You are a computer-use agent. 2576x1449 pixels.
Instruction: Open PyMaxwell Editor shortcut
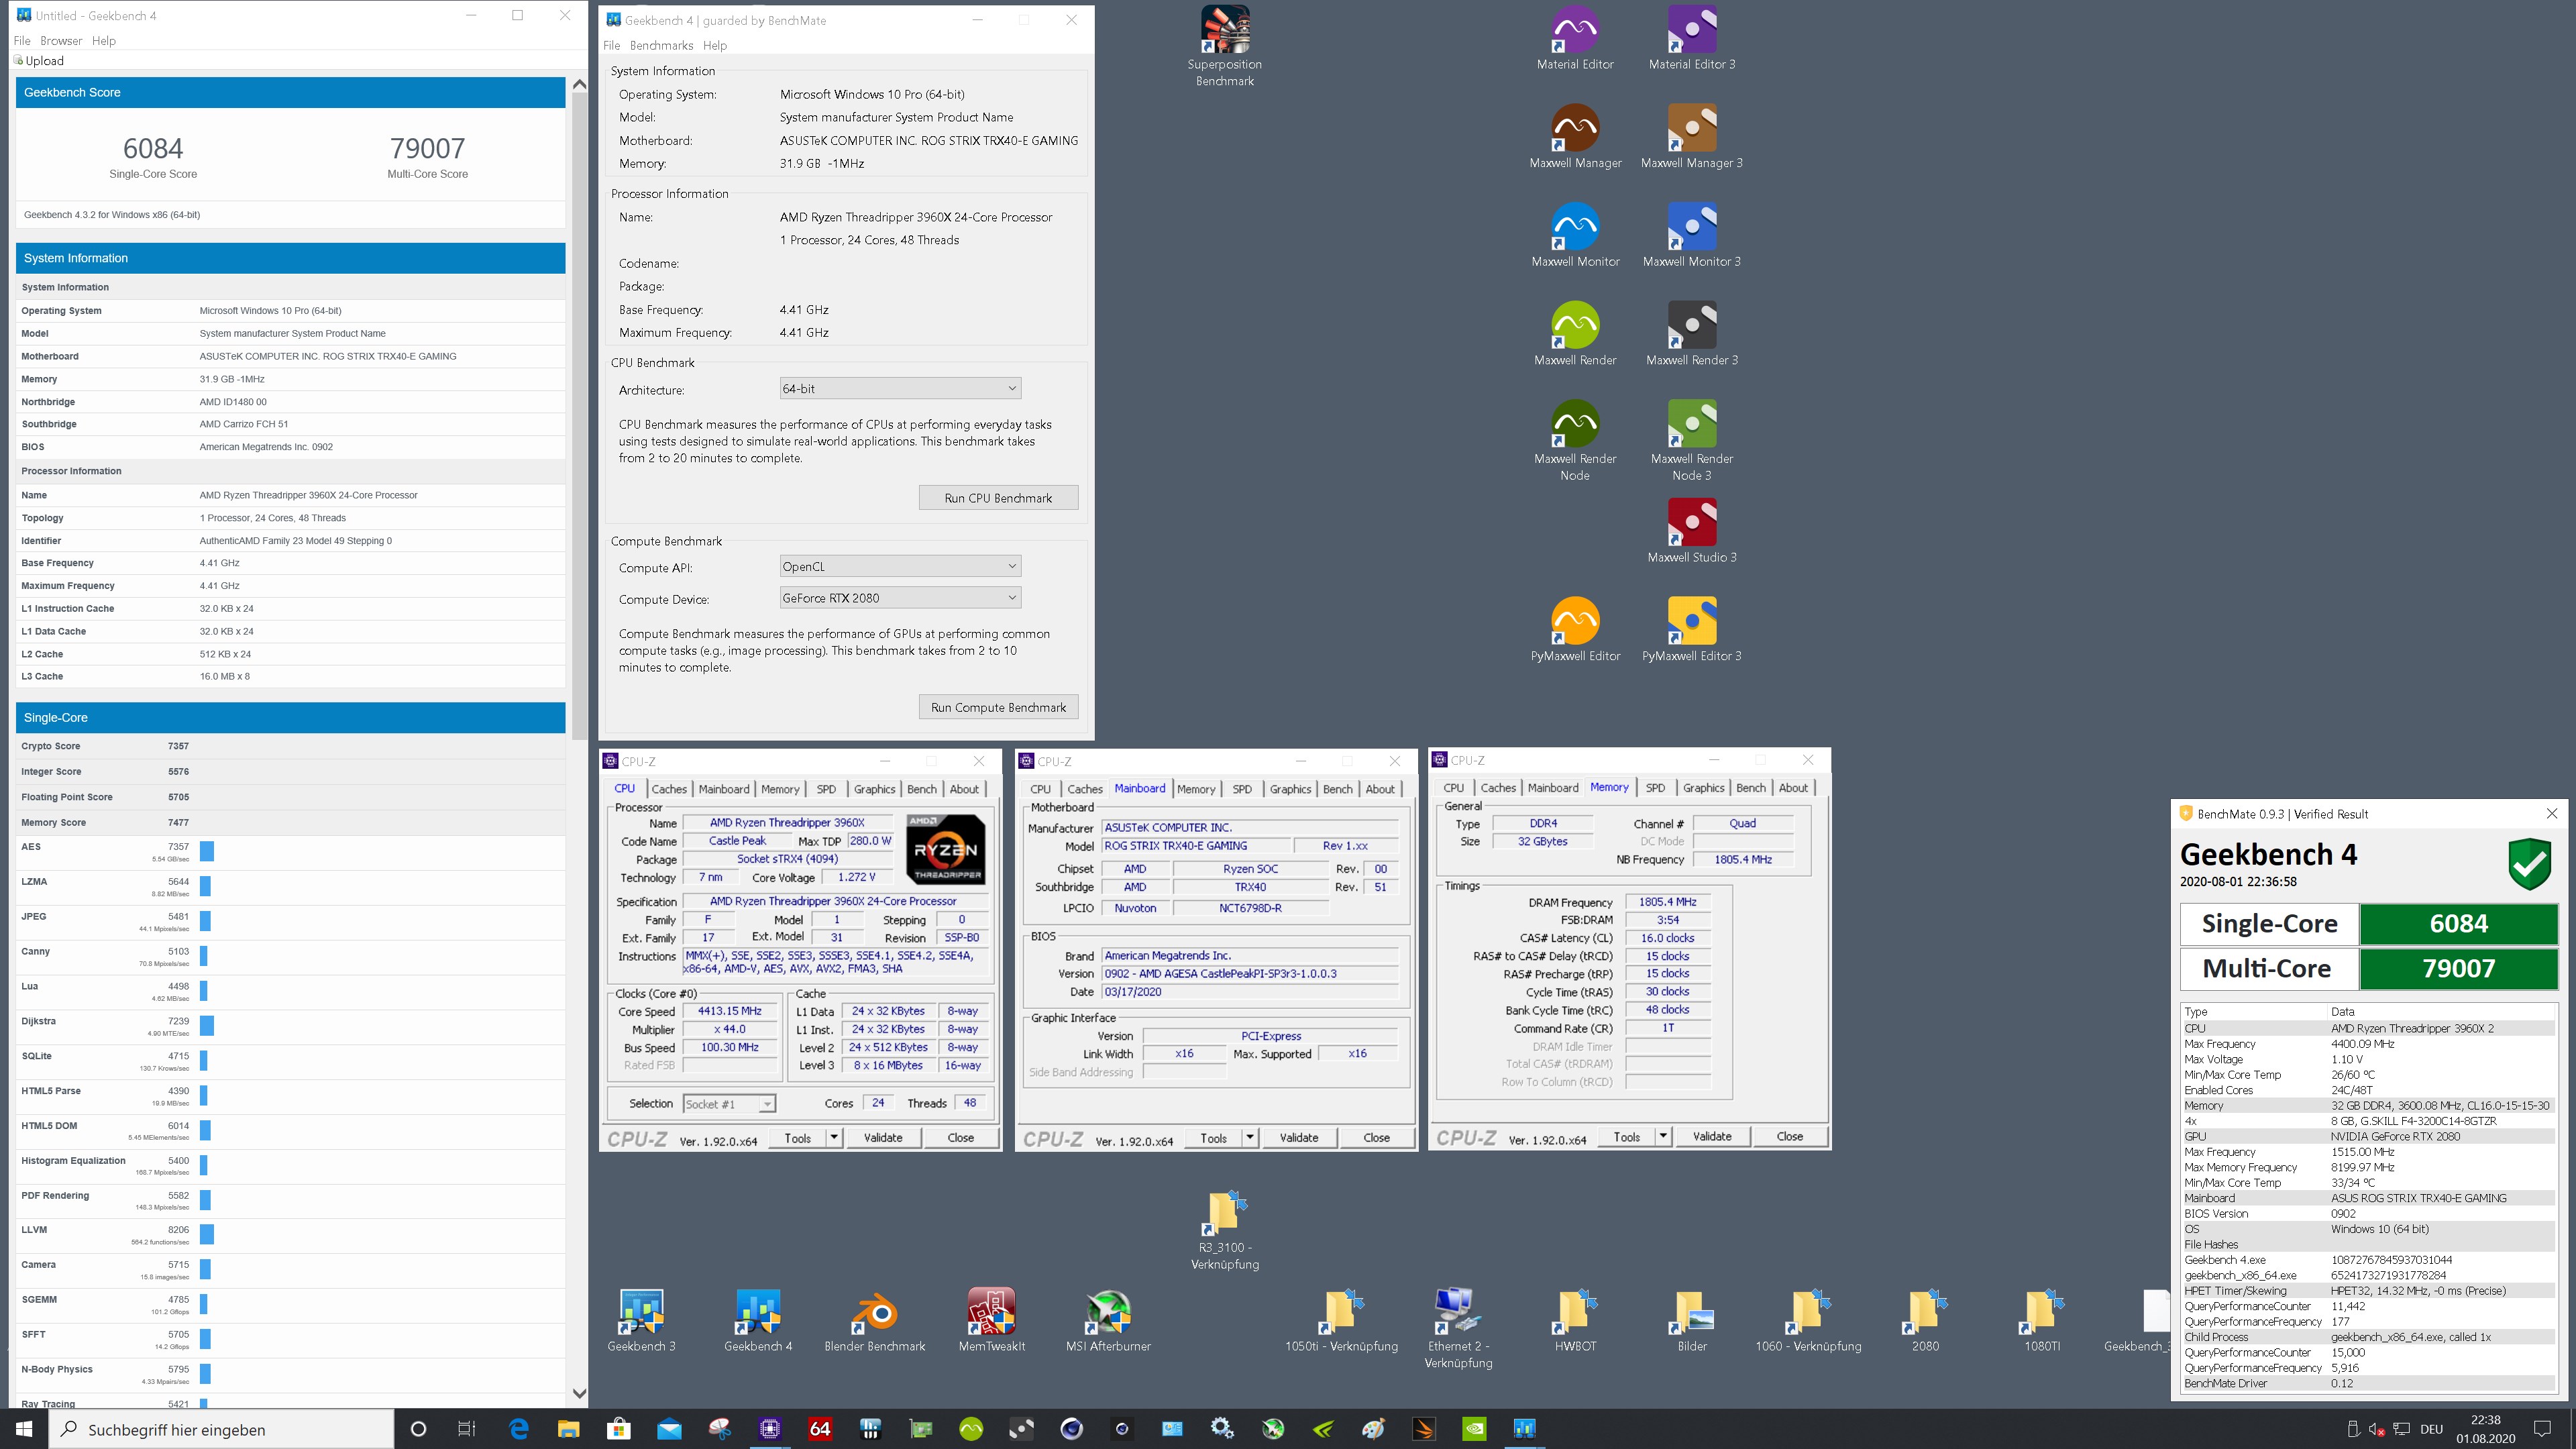pos(1575,630)
